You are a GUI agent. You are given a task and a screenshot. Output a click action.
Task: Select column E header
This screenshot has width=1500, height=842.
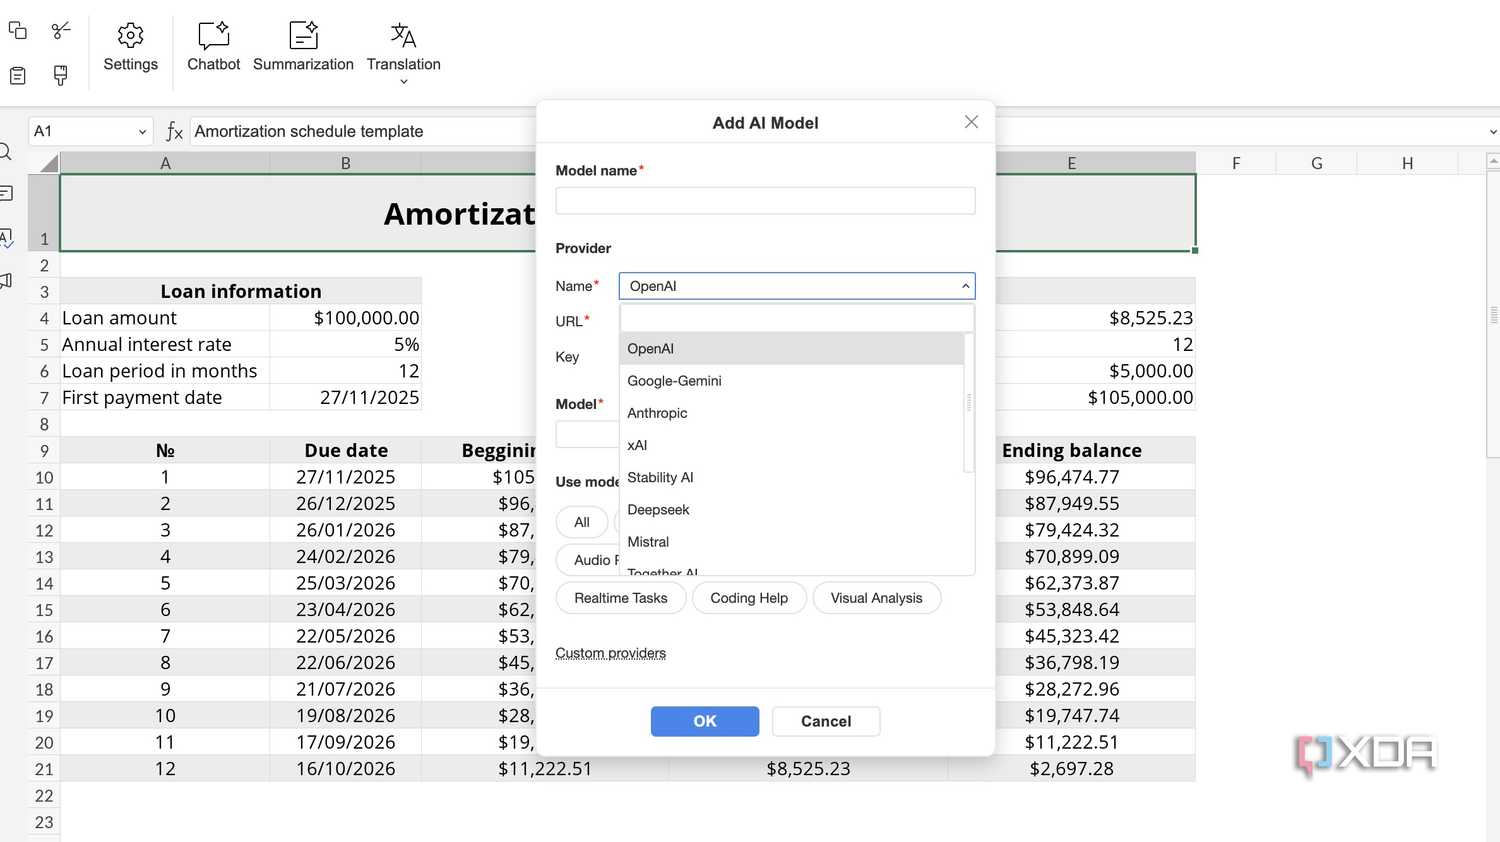tap(1072, 163)
